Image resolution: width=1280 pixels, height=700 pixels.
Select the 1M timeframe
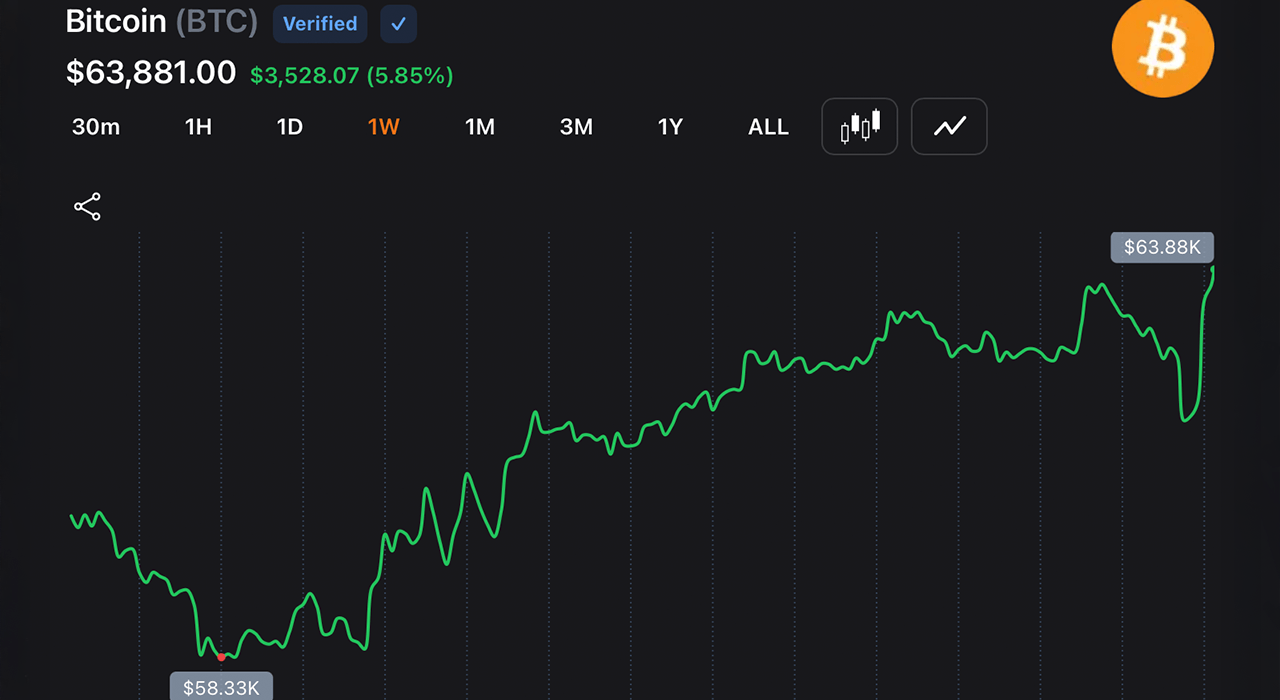pos(480,127)
